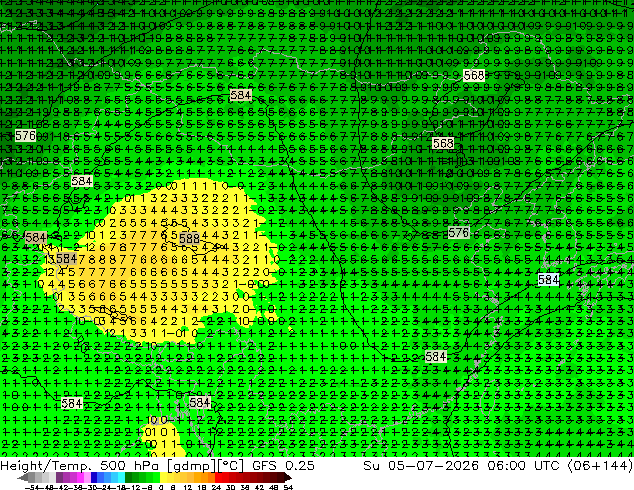Click the '54' legend scale value
Screen dimensions: 634x490
coord(288,487)
